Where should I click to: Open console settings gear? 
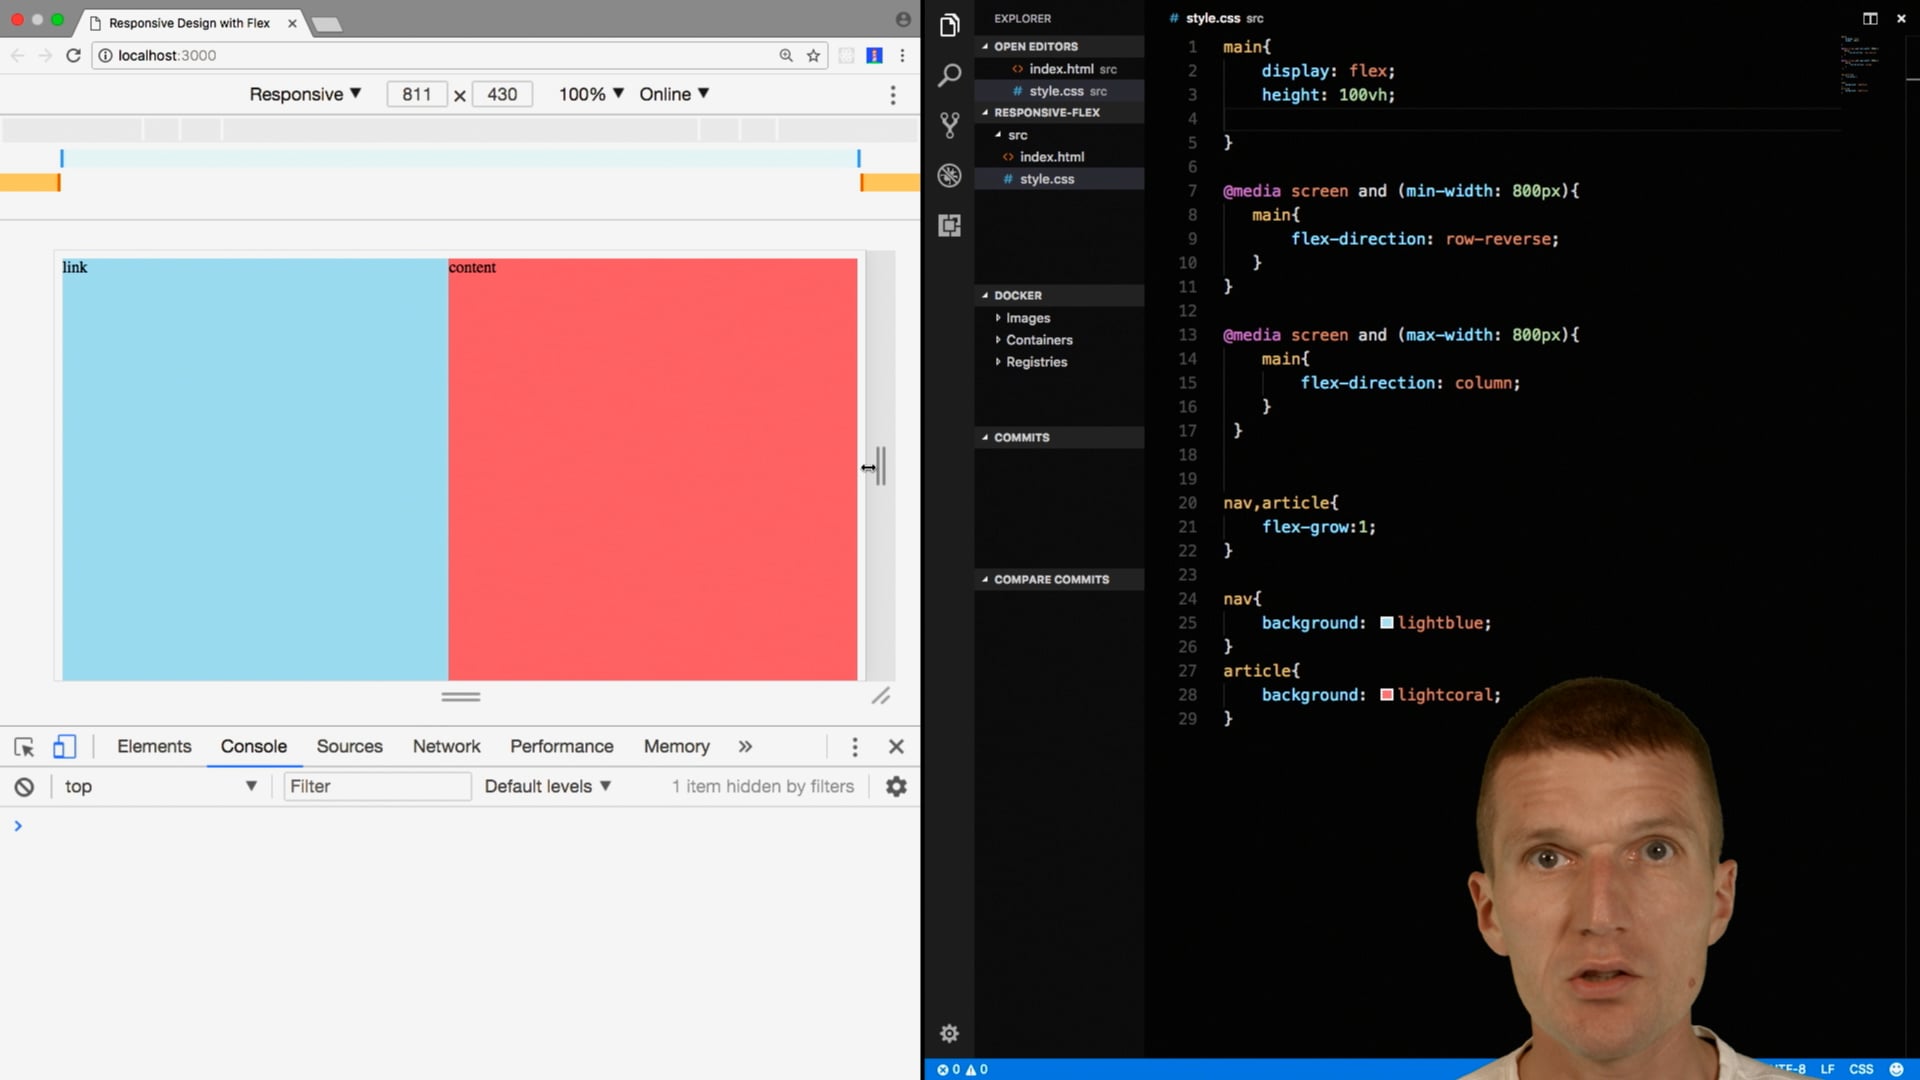tap(896, 787)
